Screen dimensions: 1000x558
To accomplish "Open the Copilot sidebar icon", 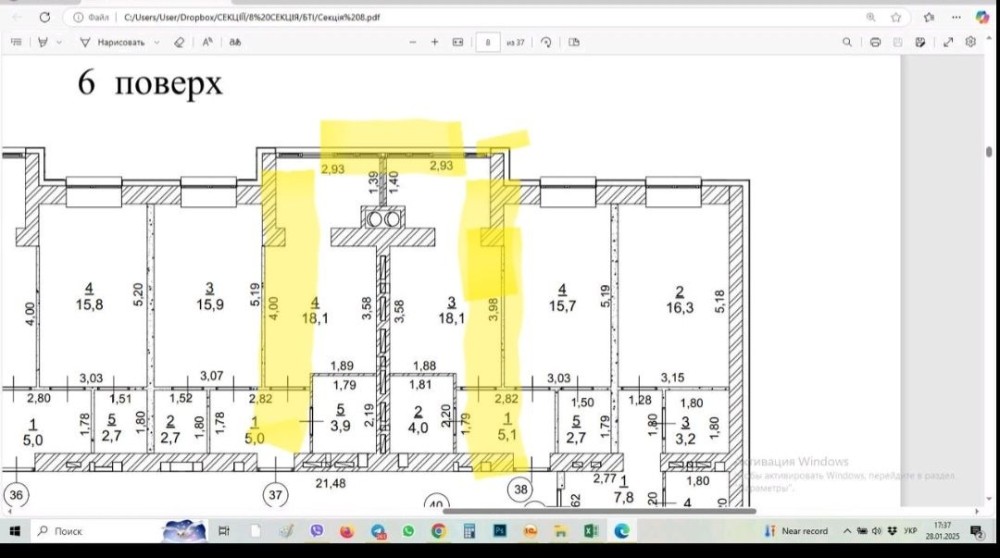I will point(982,17).
